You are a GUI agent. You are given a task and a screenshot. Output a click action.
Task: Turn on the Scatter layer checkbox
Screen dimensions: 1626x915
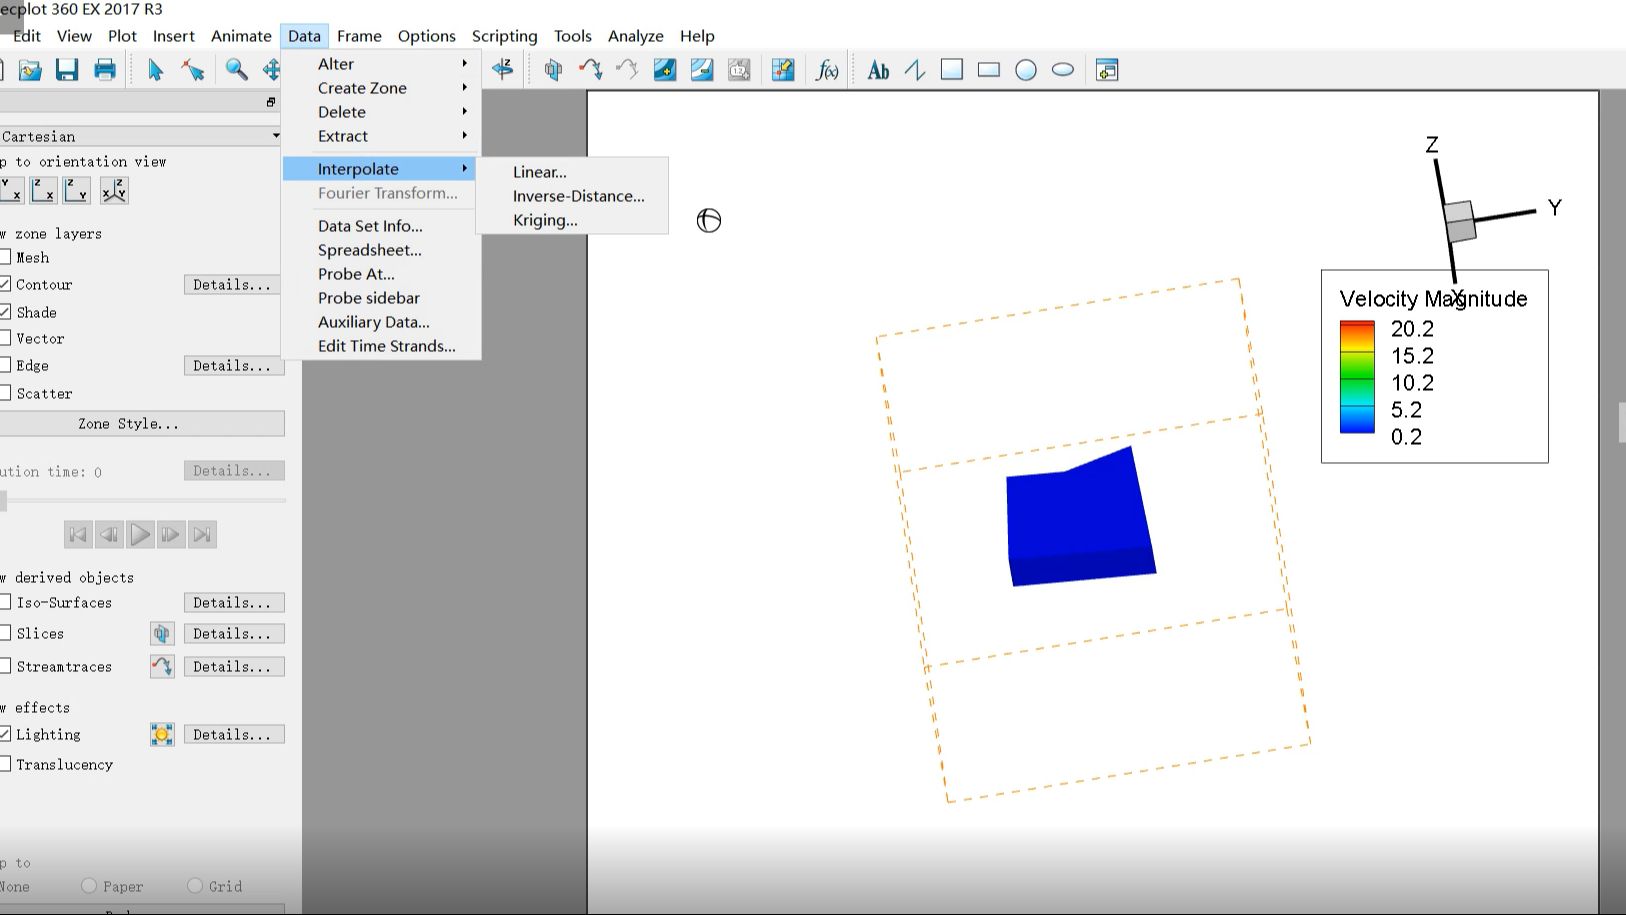pyautogui.click(x=6, y=393)
